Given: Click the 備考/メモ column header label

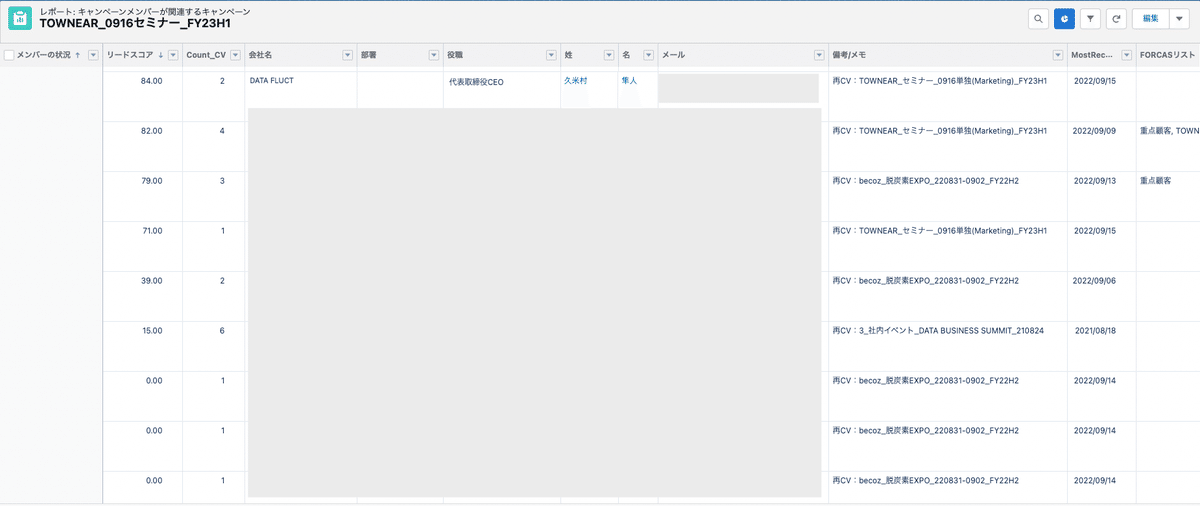Looking at the screenshot, I should pos(848,55).
